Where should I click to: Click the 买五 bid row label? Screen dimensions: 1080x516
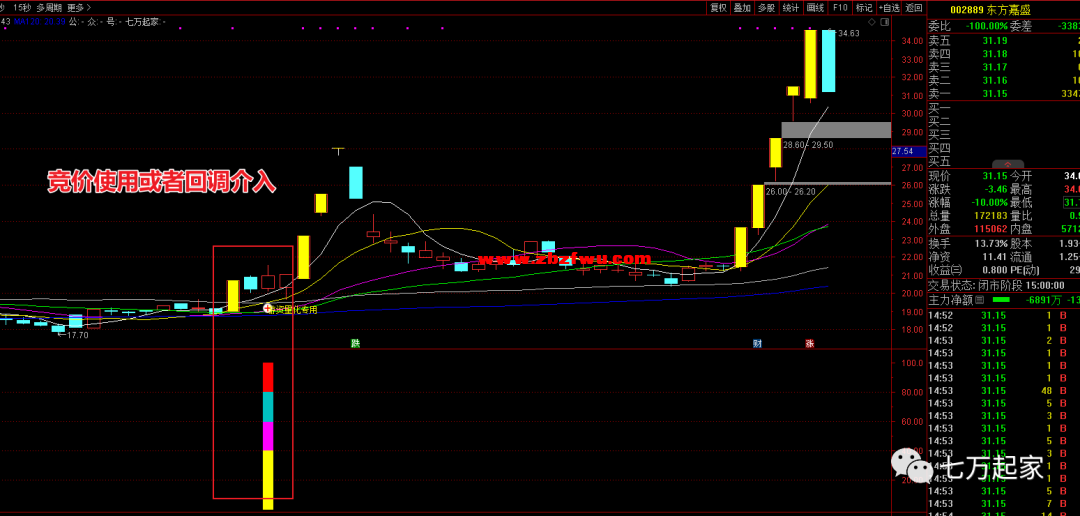click(x=939, y=162)
